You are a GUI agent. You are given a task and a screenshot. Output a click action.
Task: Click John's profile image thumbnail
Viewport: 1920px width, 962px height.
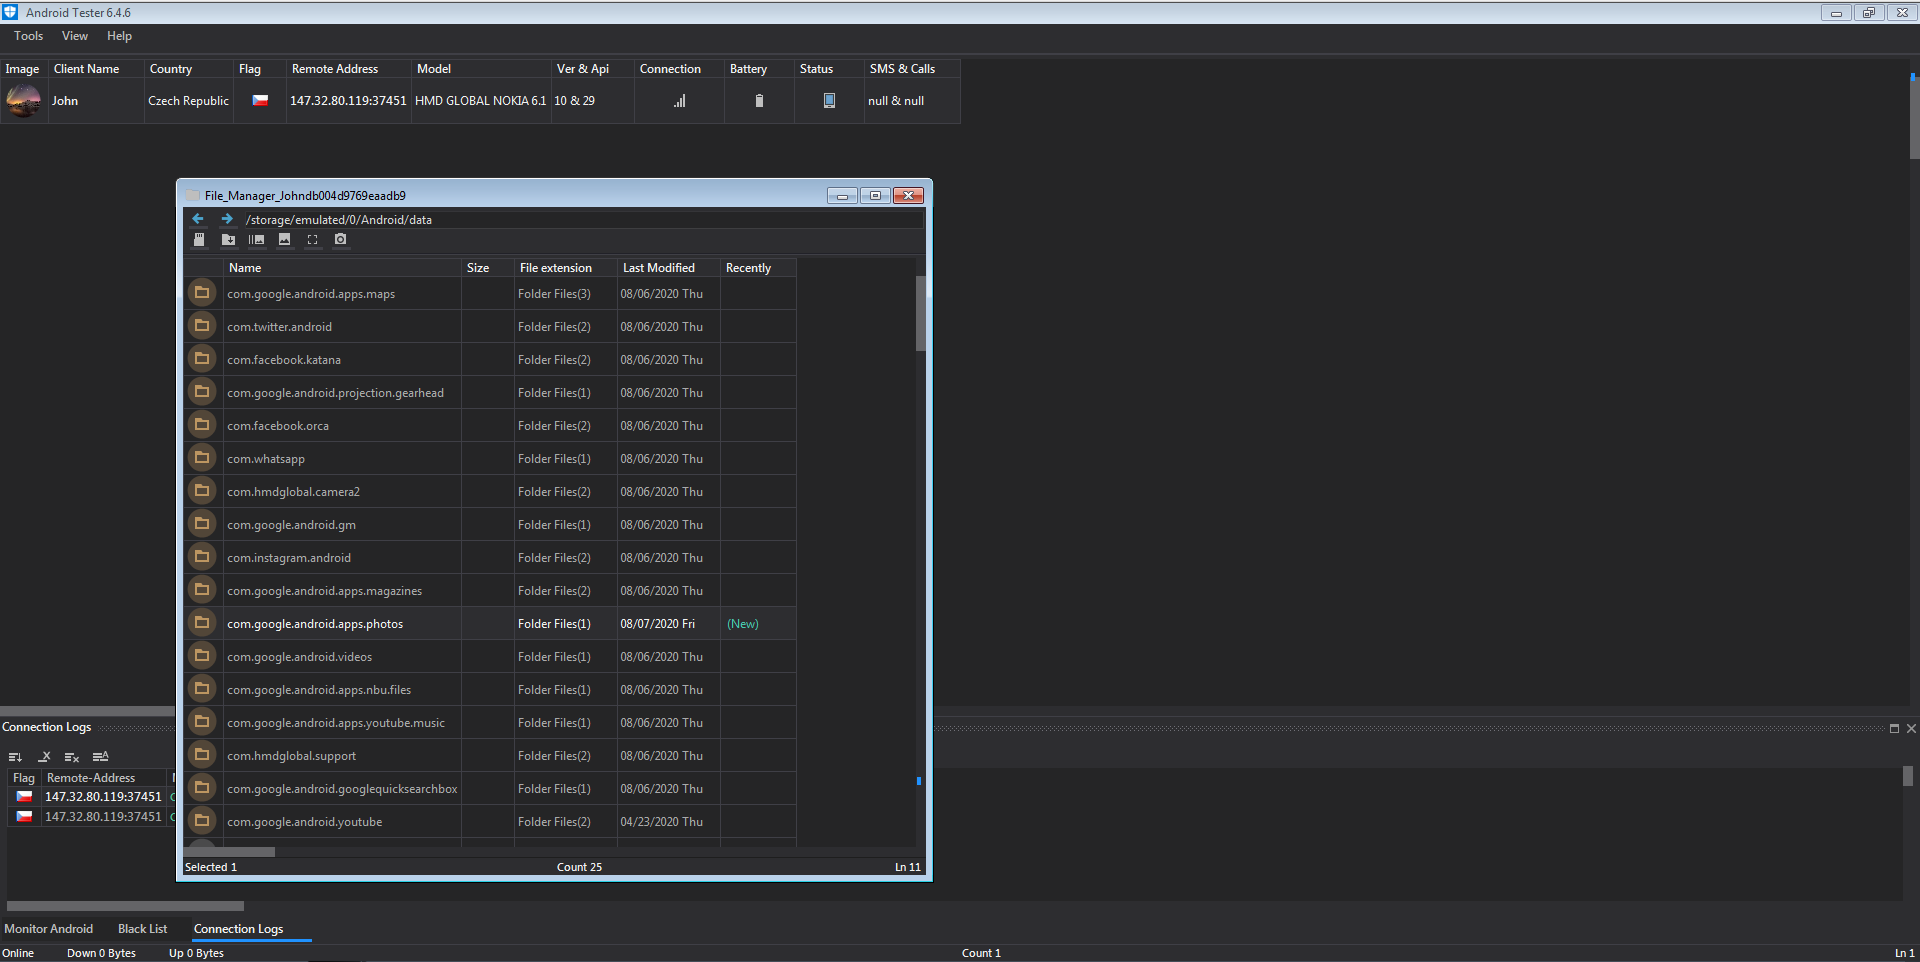click(x=24, y=101)
